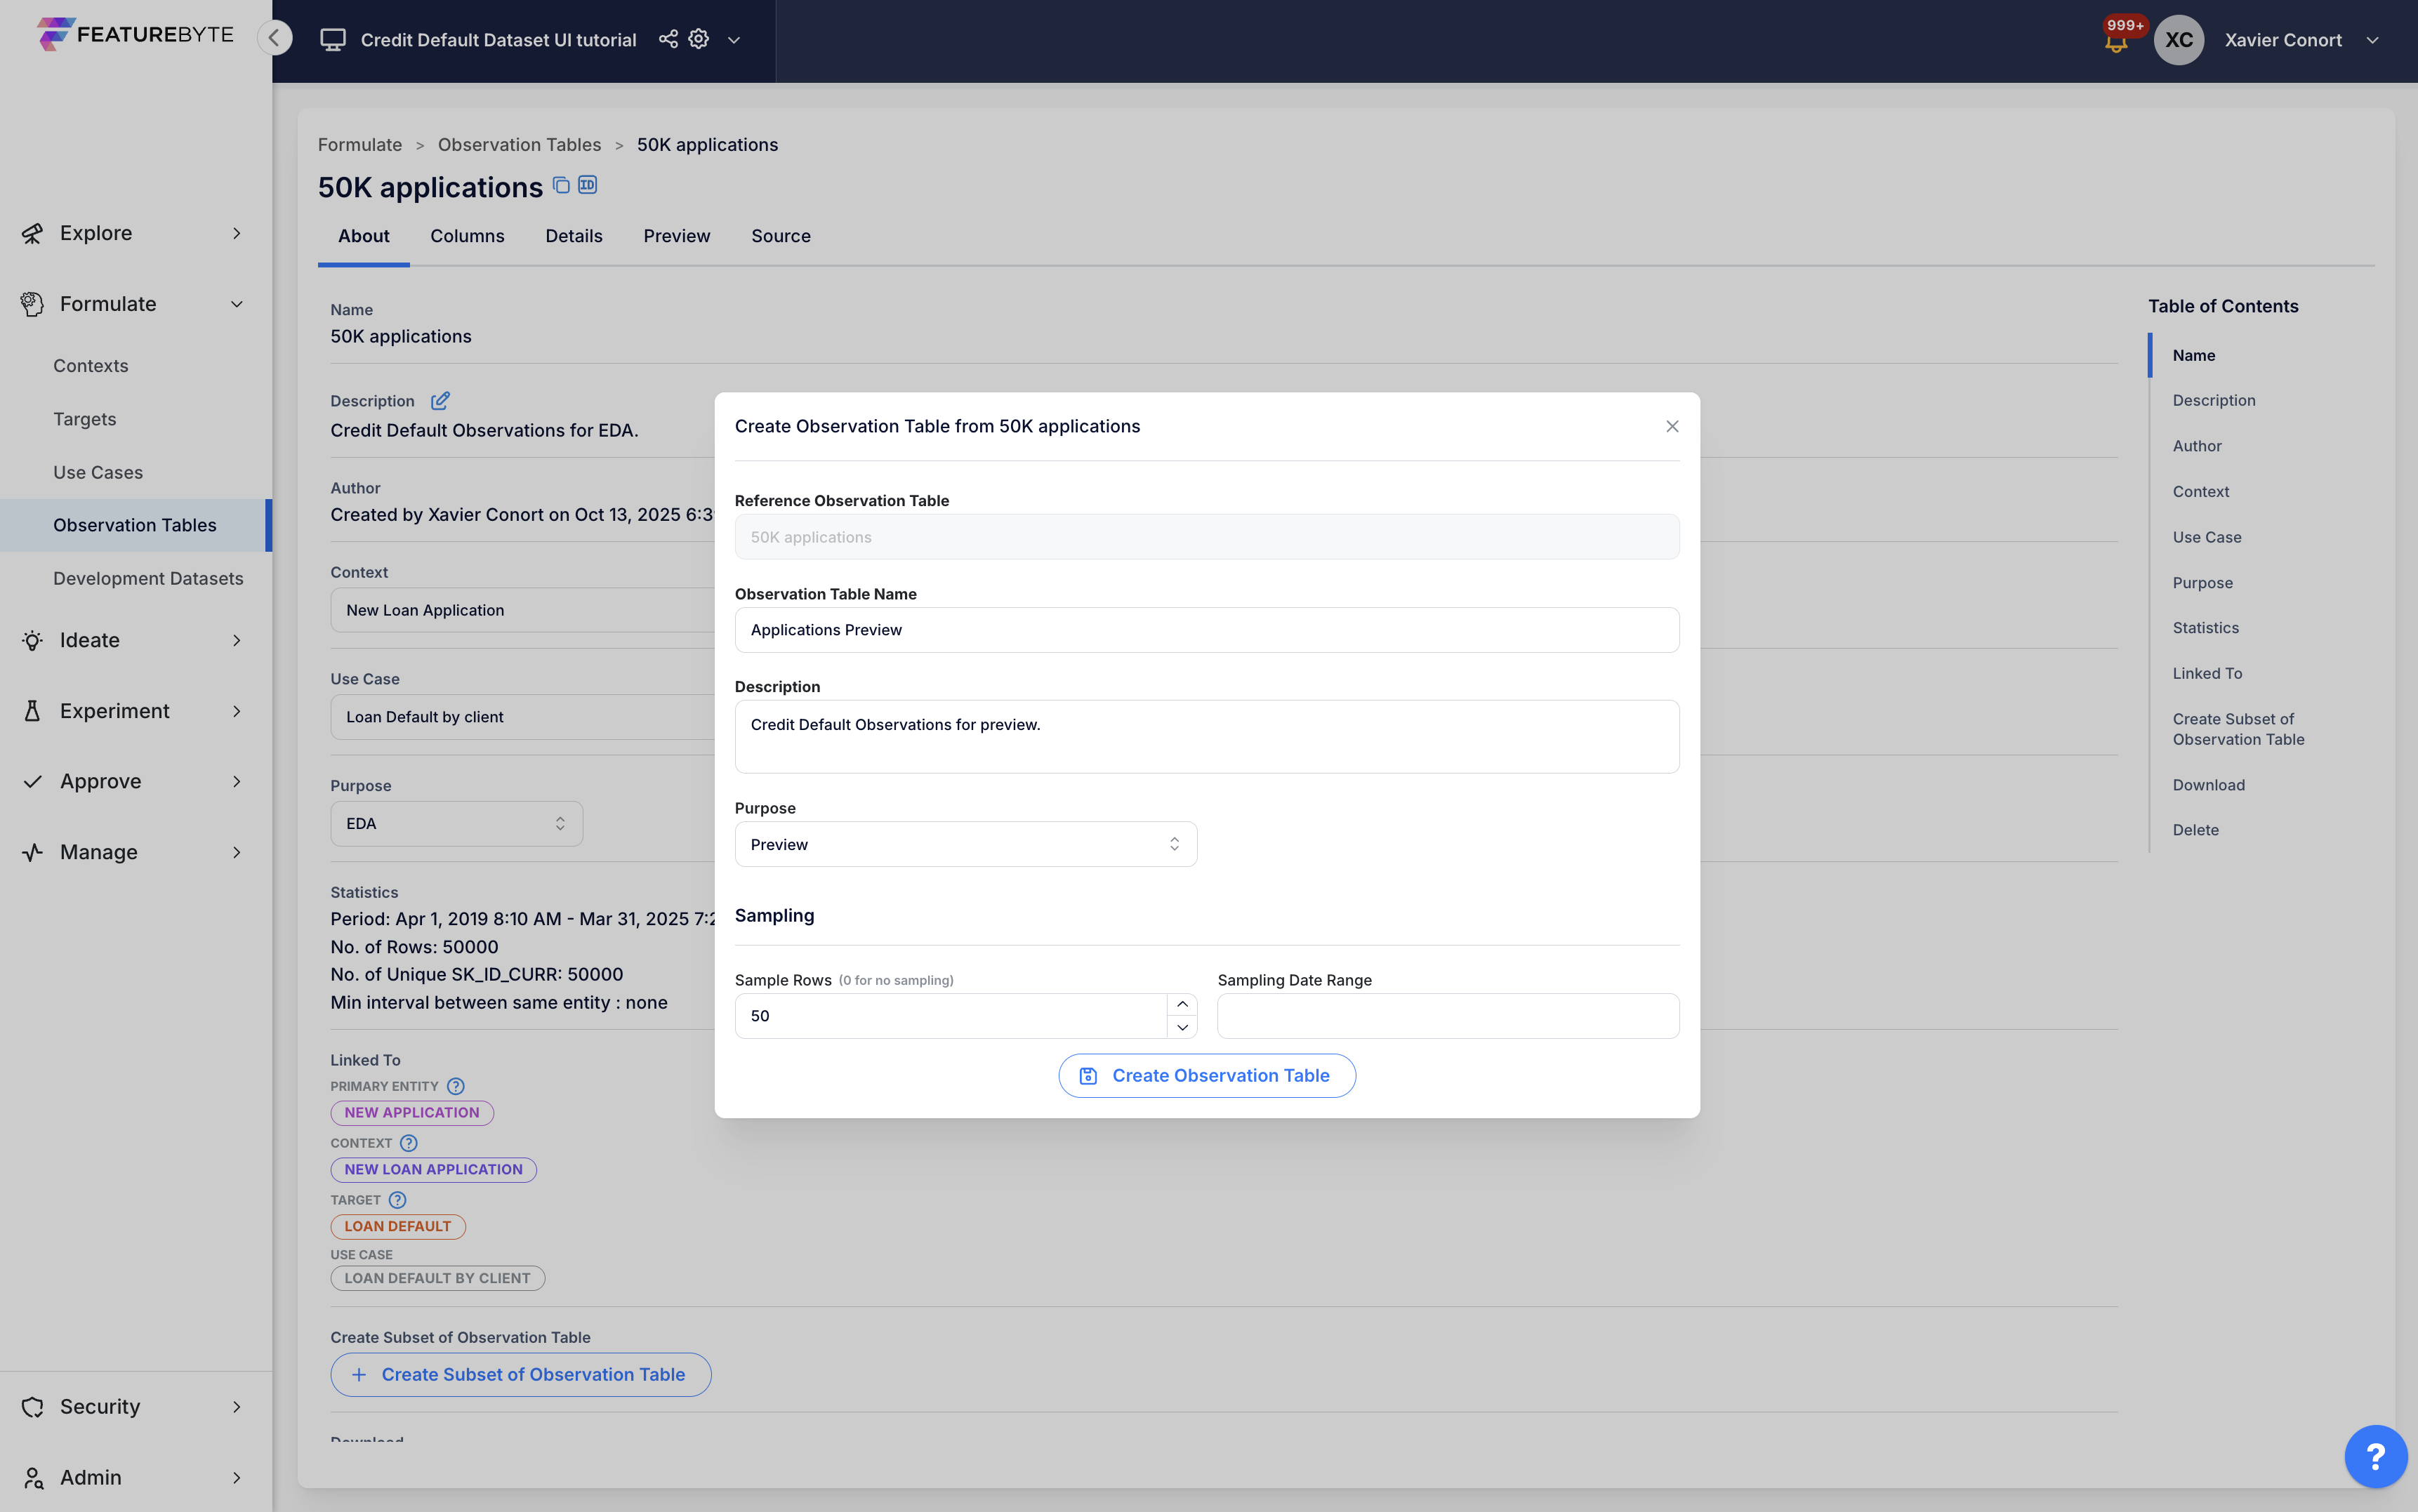Collapse the sidebar with the arrow button
Screen dimensions: 2418x1512
274,38
